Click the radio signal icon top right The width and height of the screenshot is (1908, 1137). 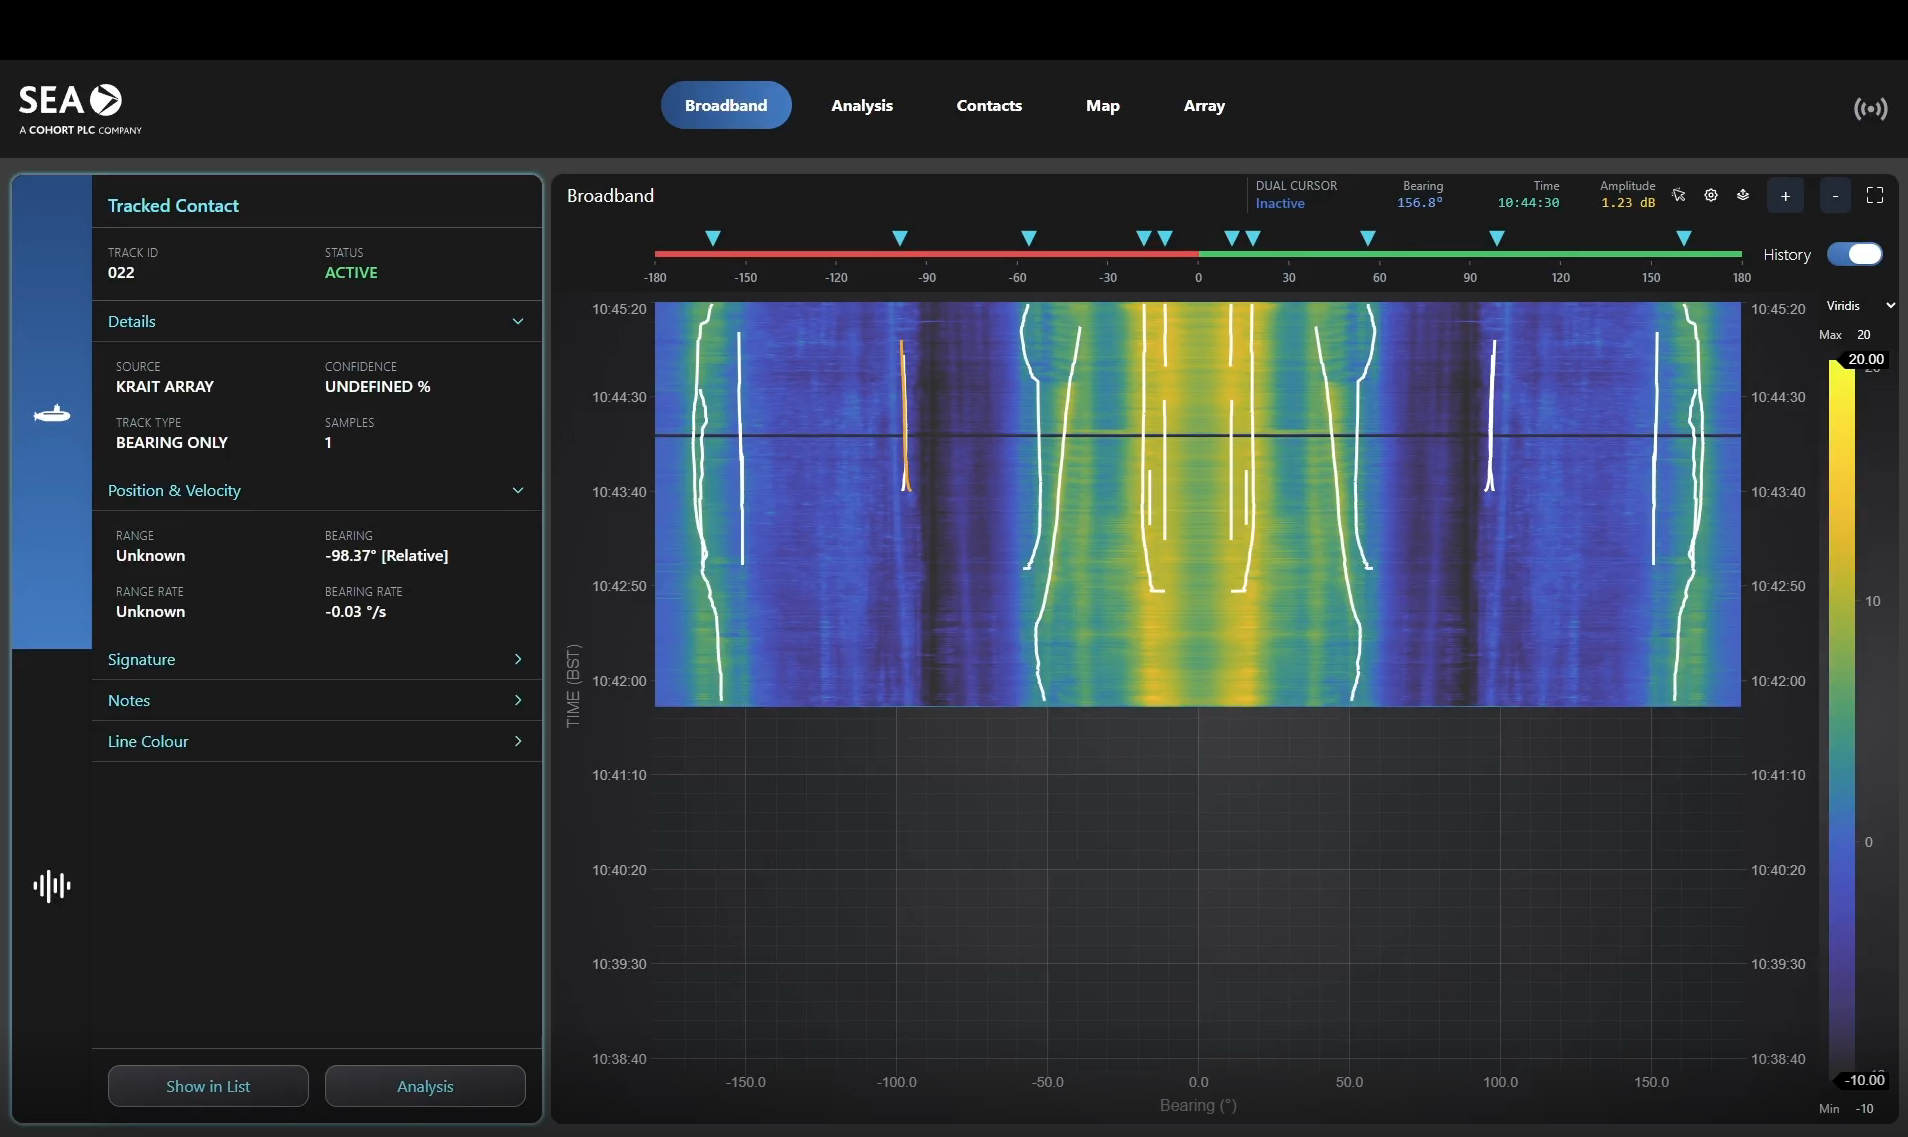1870,109
